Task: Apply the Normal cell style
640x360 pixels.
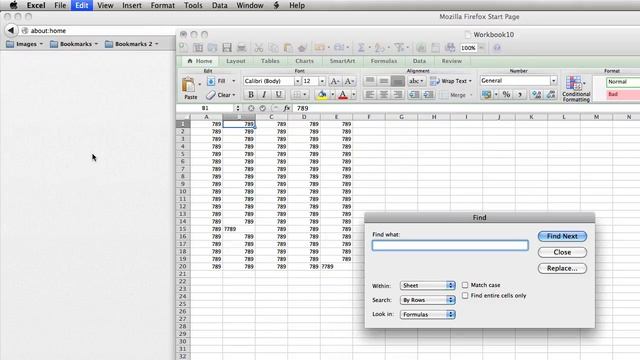Action: [x=622, y=82]
